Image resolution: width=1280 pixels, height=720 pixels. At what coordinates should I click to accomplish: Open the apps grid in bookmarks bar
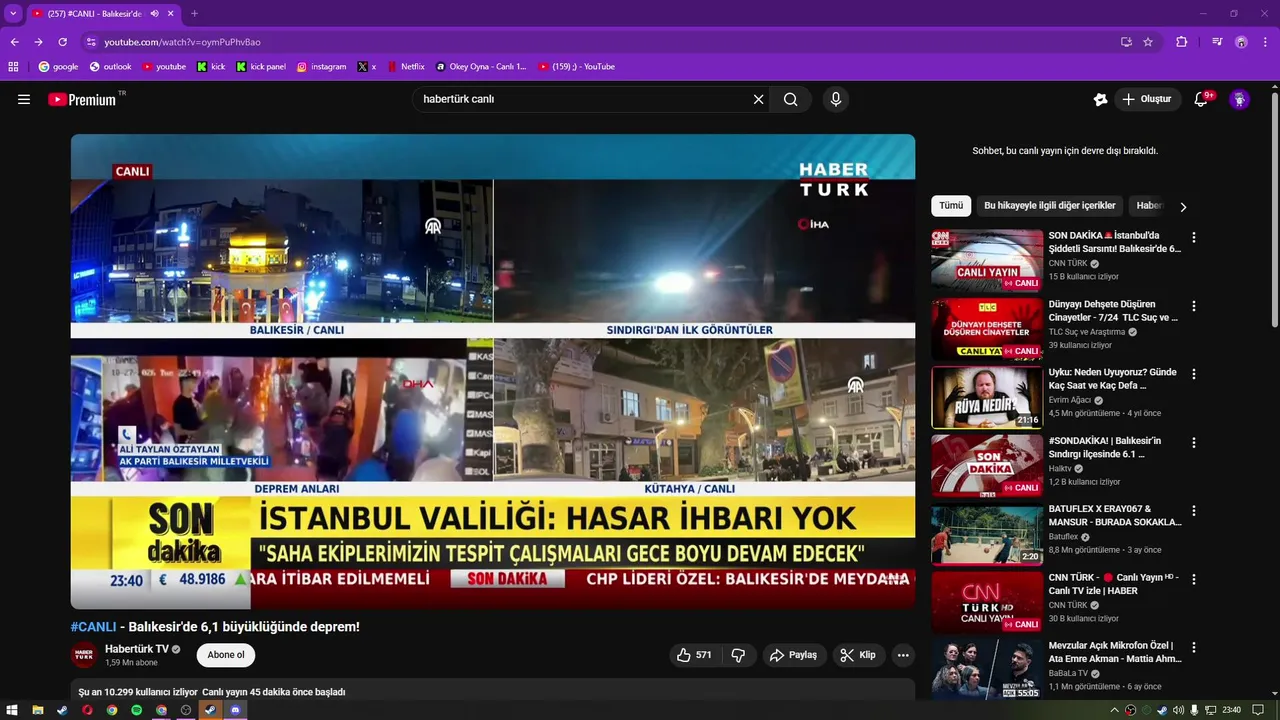tap(13, 67)
